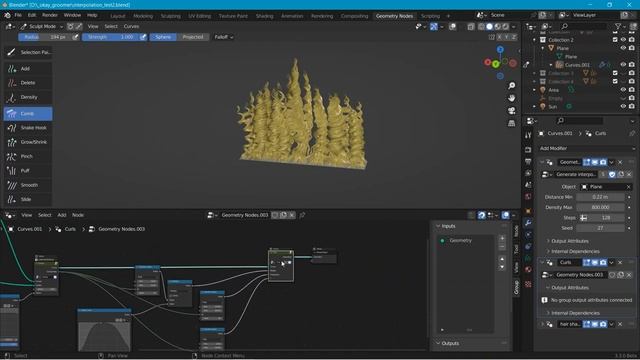The width and height of the screenshot is (640, 360).
Task: Toggle render camera for Plane in outliner
Action: [632, 48]
